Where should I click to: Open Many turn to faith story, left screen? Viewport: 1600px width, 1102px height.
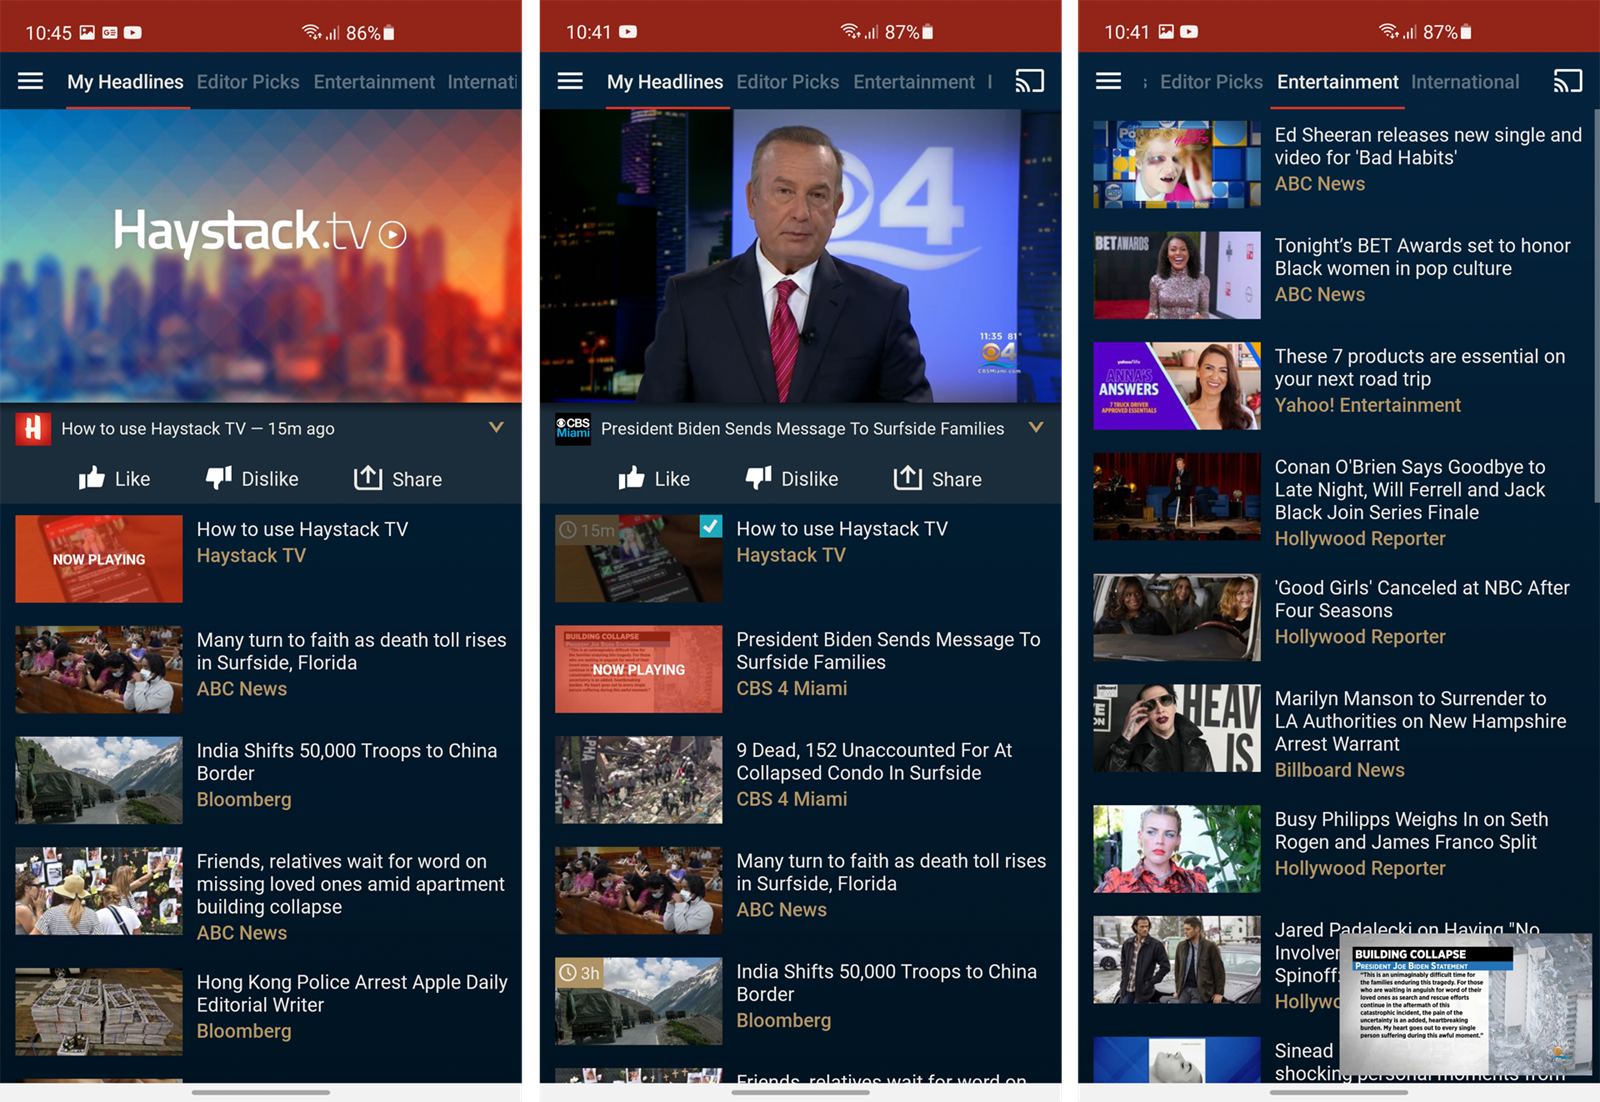(x=261, y=669)
